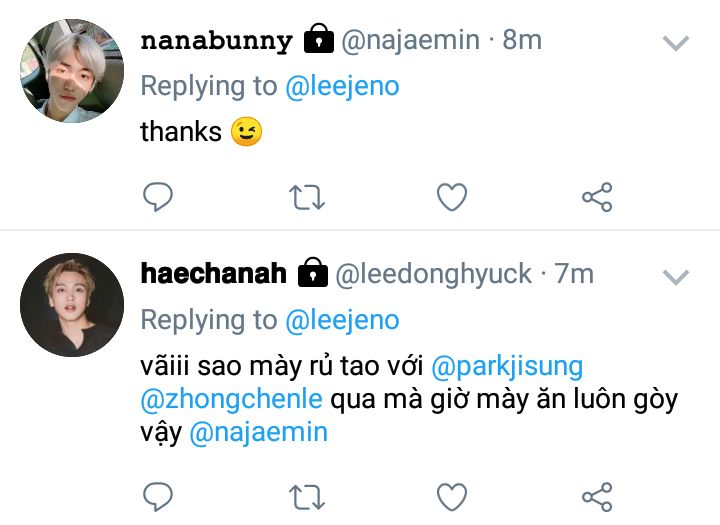
Task: Click the @leedonghyuck handle
Action: pyautogui.click(x=433, y=275)
